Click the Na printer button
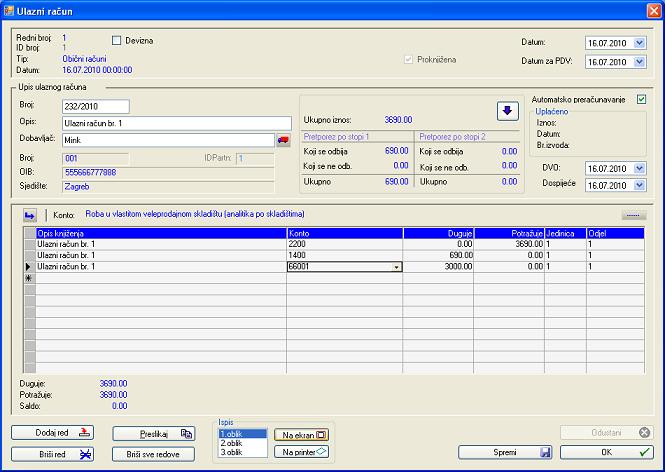The image size is (665, 472). pos(302,452)
